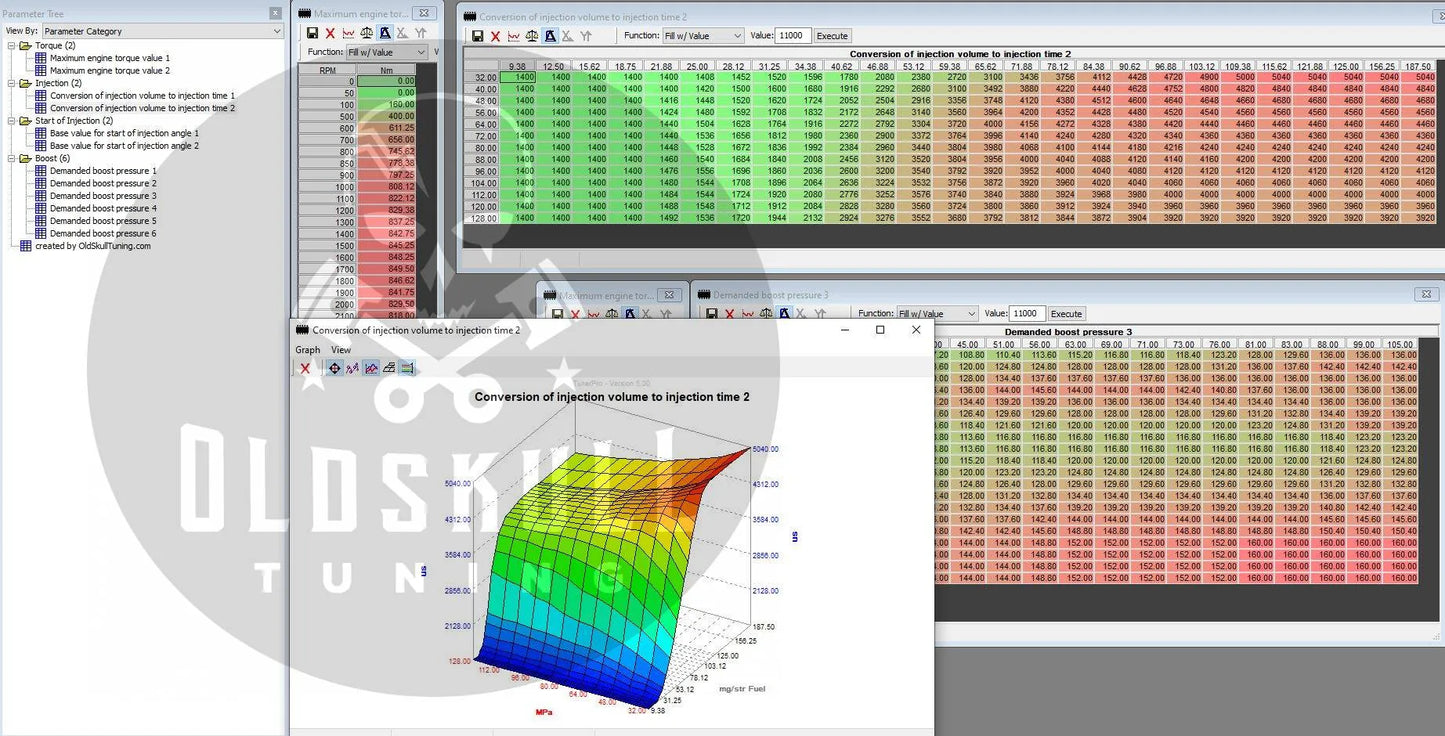This screenshot has height=736, width=1445.
Task: Toggle highlighted line-chart icon in graph window toolbar
Action: click(x=371, y=368)
